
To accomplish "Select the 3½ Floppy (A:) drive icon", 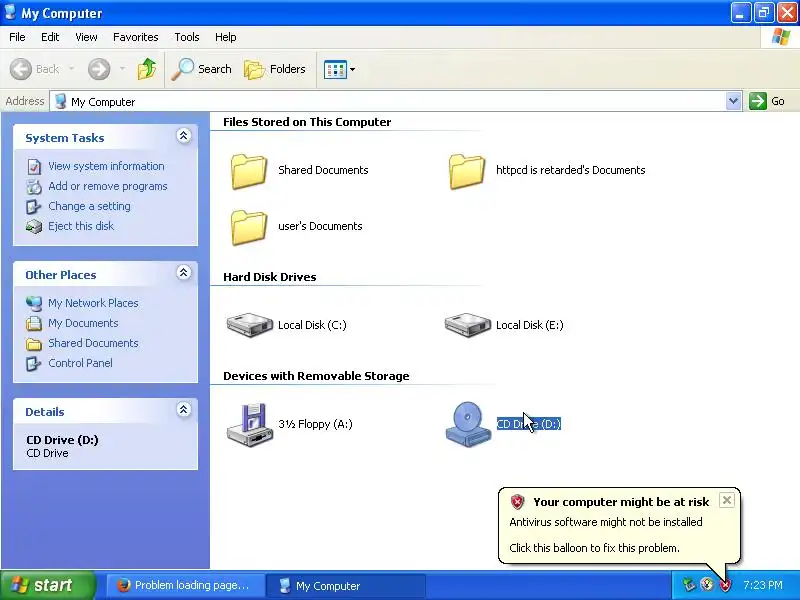I will 249,424.
